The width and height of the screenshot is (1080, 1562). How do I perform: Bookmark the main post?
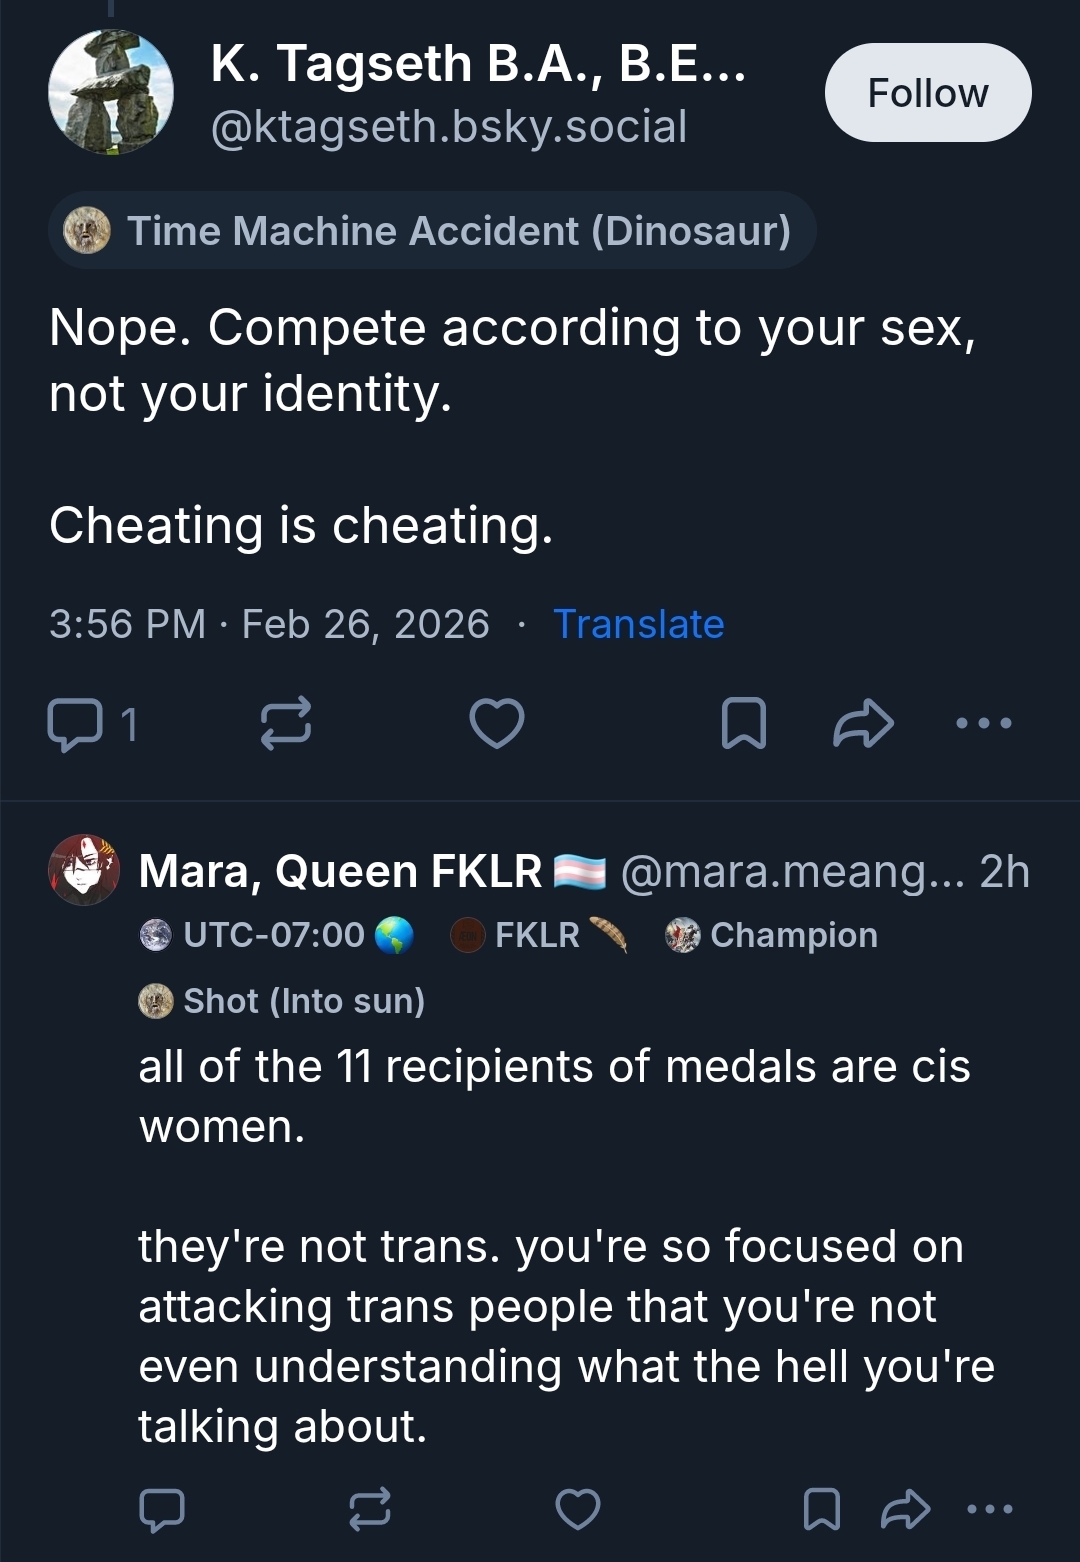744,724
